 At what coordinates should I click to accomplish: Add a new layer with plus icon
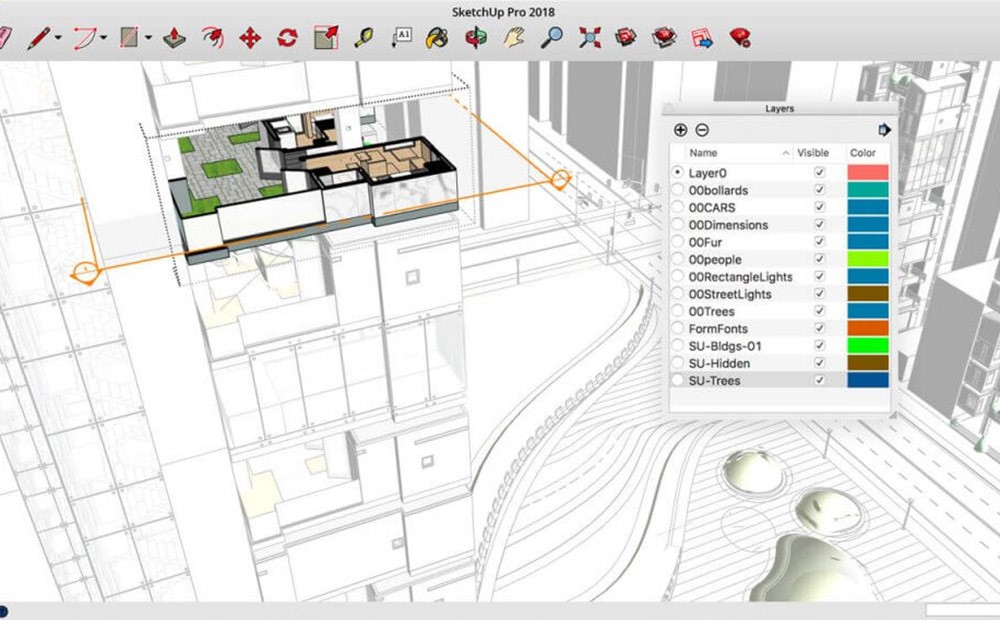(x=681, y=130)
